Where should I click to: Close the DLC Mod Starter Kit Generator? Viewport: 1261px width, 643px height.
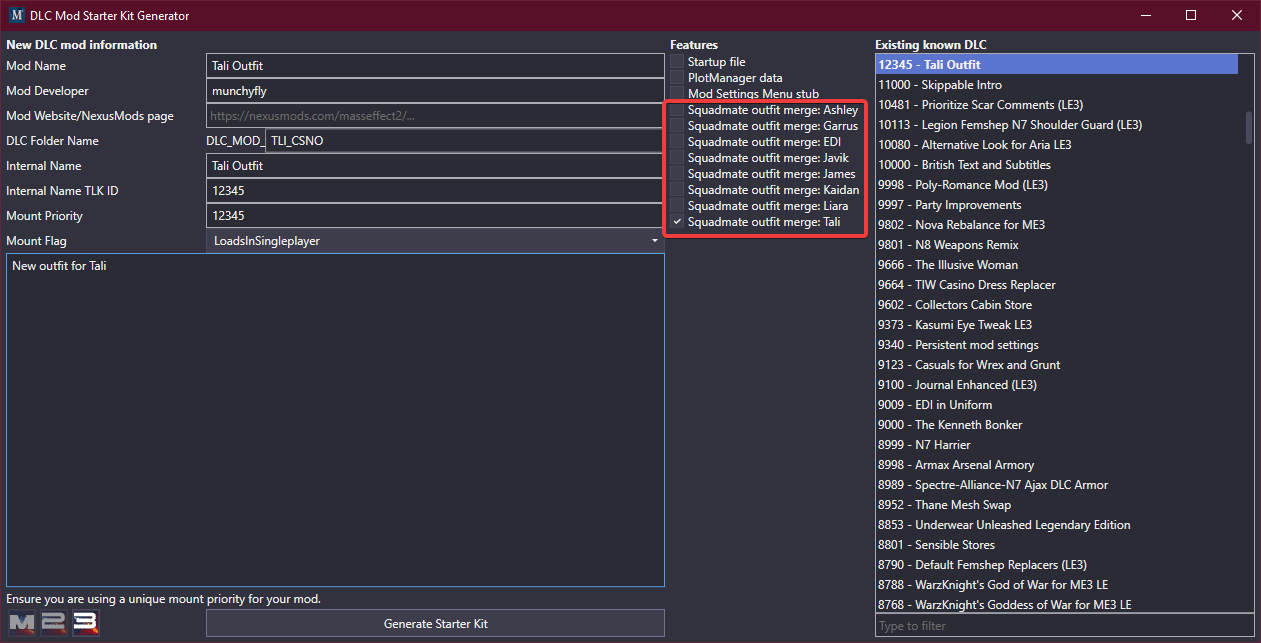[1237, 16]
